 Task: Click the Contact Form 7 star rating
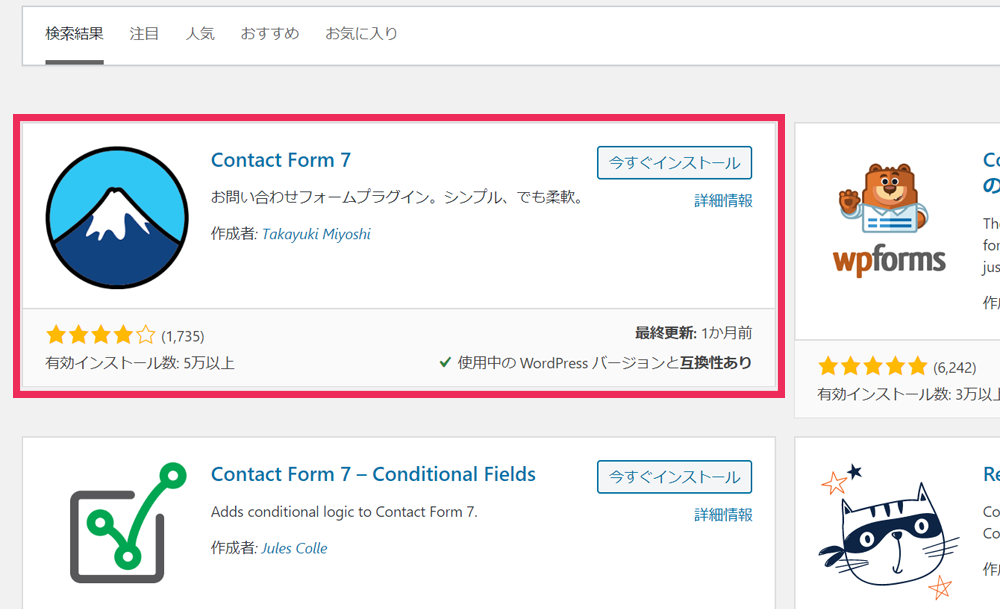click(x=101, y=335)
